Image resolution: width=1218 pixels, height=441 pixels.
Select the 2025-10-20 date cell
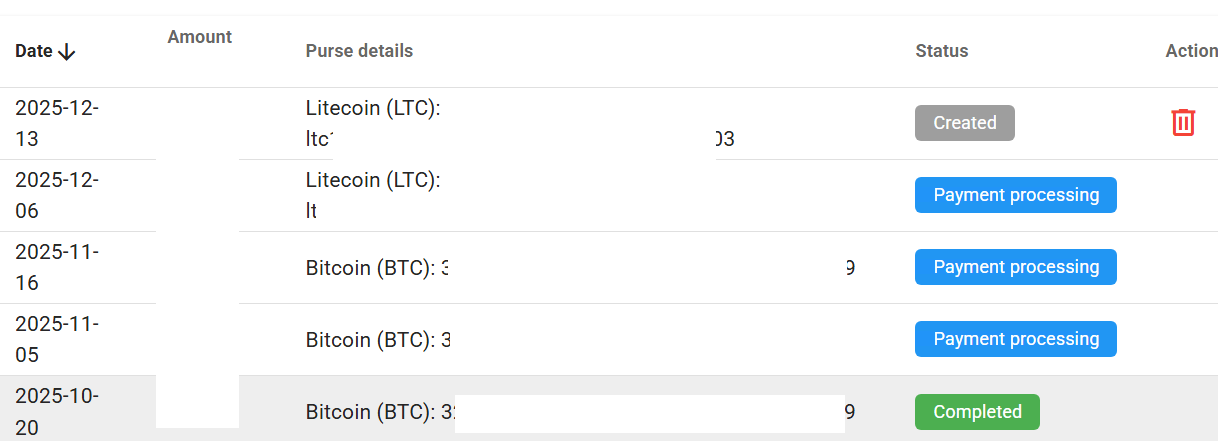(57, 411)
